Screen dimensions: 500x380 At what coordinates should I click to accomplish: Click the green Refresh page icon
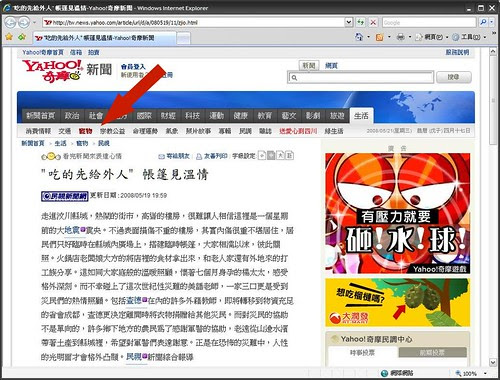point(361,23)
